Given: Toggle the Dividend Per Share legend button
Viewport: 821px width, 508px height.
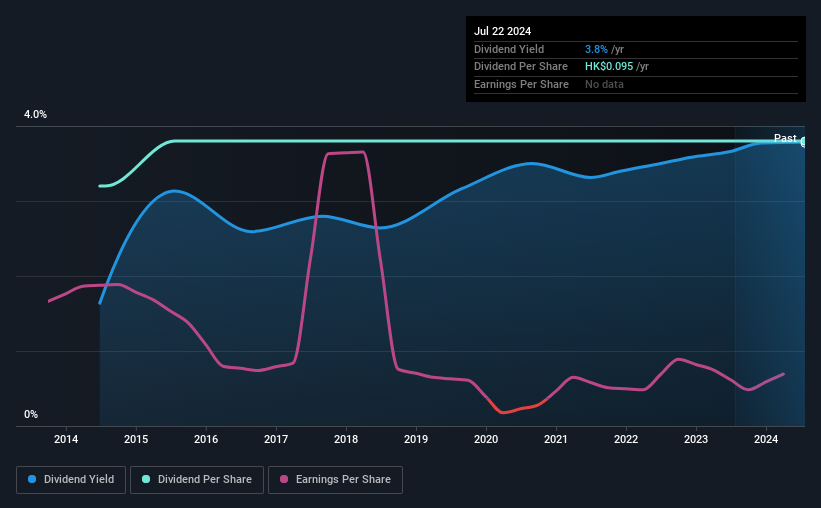Looking at the screenshot, I should coord(197,480).
